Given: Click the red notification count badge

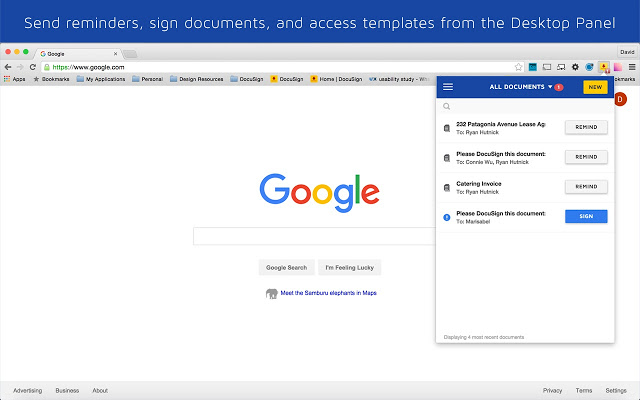Looking at the screenshot, I should (x=559, y=87).
